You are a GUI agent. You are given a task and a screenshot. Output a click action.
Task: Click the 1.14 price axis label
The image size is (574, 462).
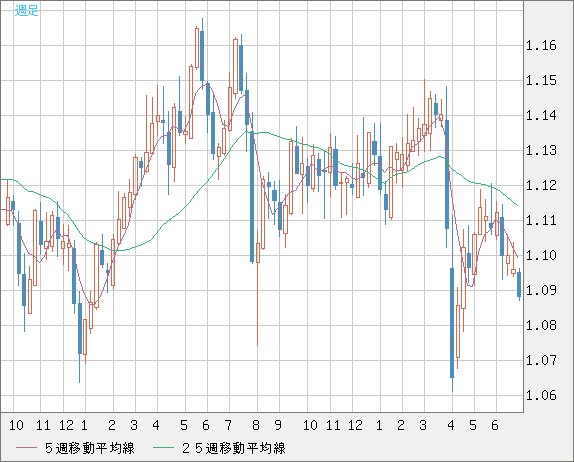click(541, 116)
